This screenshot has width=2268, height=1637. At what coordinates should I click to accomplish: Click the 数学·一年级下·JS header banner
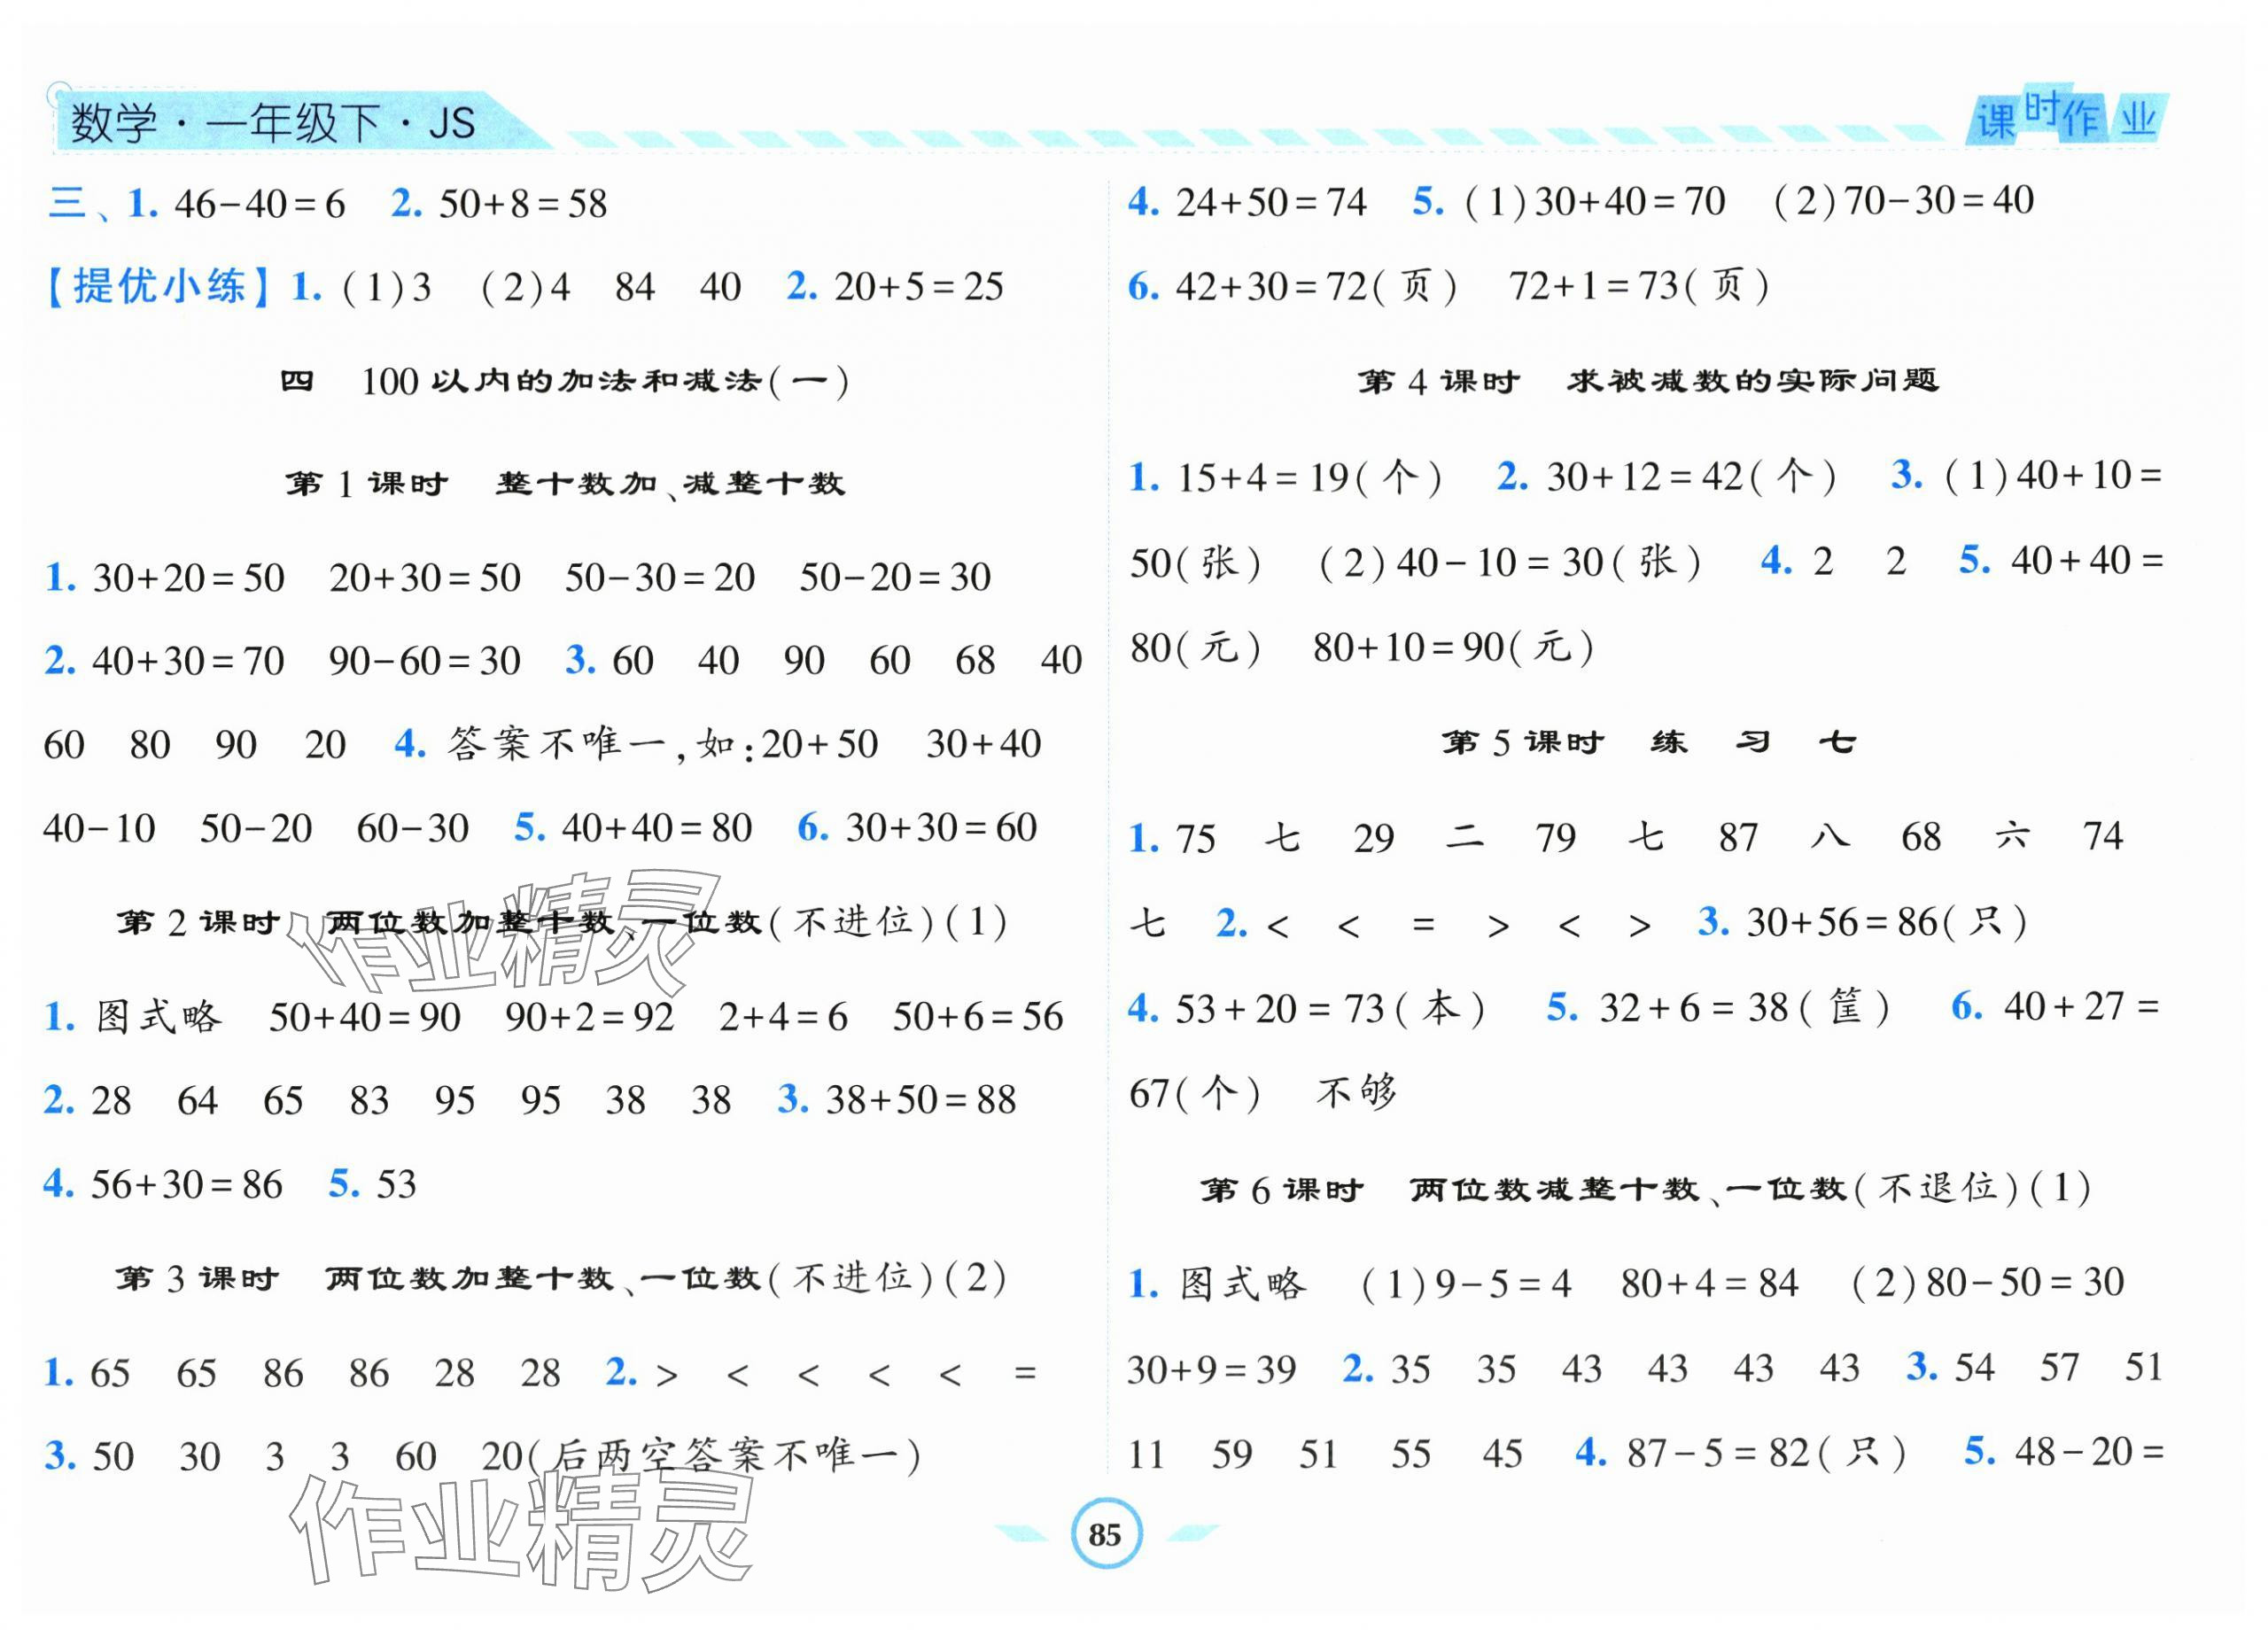[x=272, y=124]
